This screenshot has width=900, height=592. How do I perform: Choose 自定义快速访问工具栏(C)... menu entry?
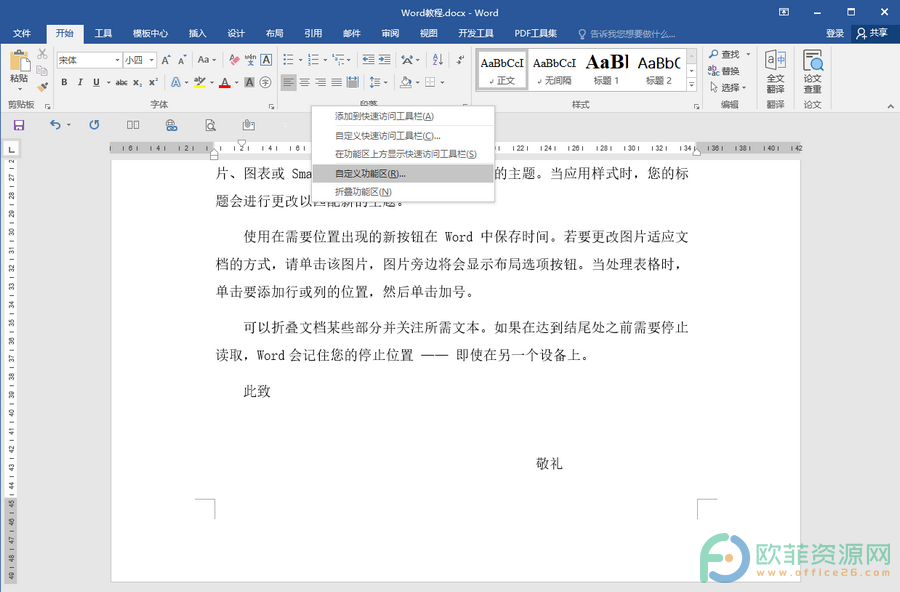click(x=403, y=136)
